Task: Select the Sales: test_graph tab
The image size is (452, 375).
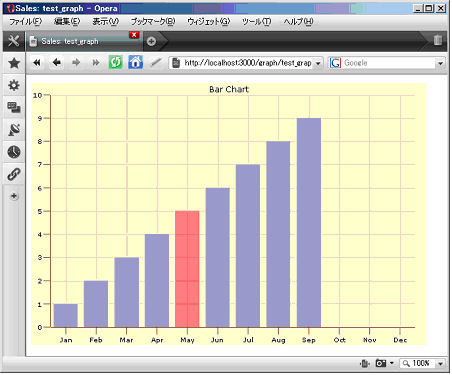Action: click(84, 41)
